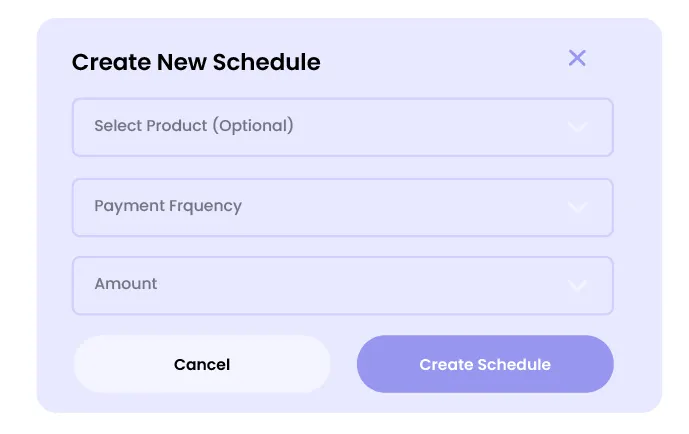The width and height of the screenshot is (689, 434).
Task: Click the X icon beside the title
Action: pyautogui.click(x=576, y=58)
